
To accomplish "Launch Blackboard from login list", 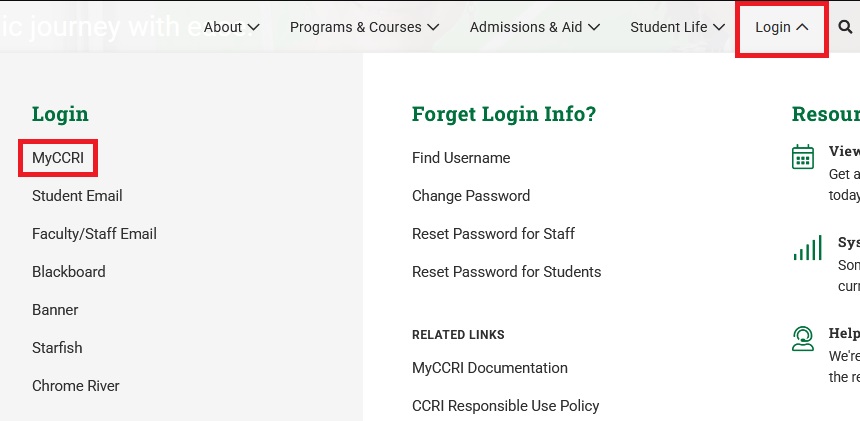I will coord(68,272).
